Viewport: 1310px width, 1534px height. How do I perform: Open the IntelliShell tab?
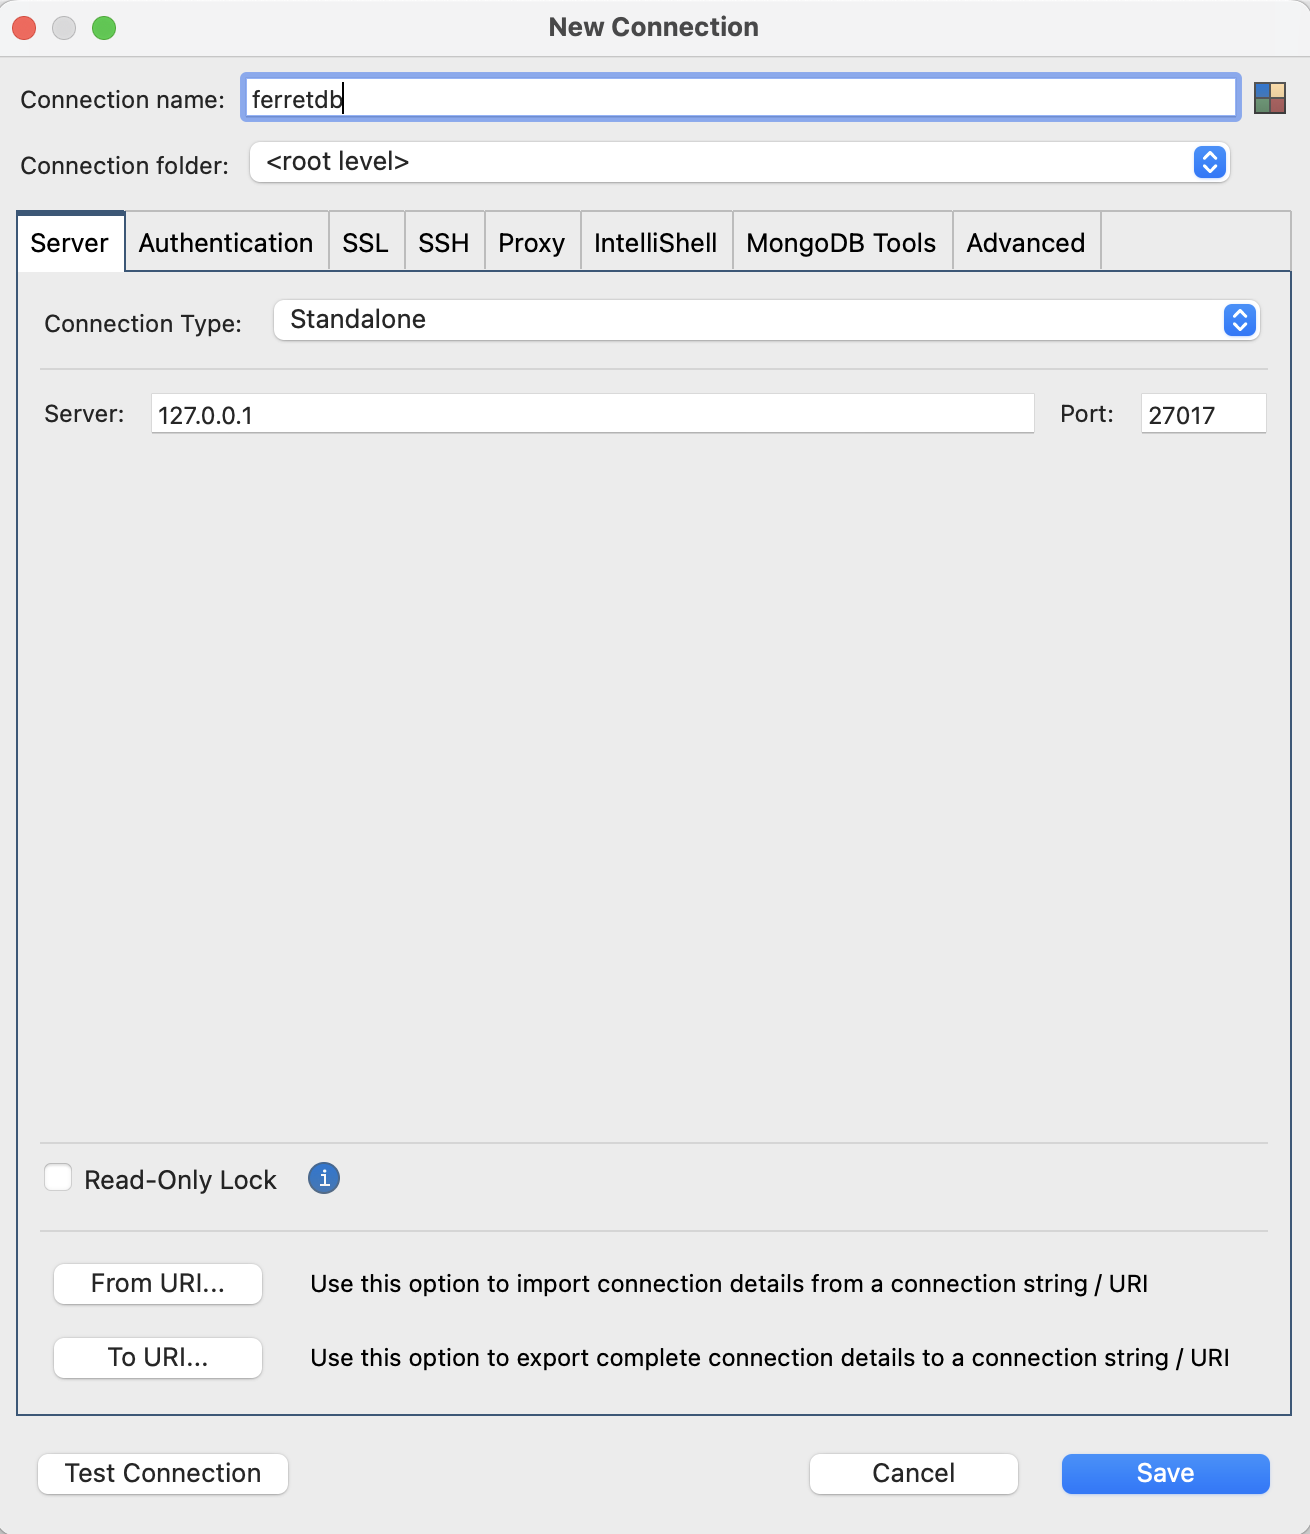(x=655, y=243)
